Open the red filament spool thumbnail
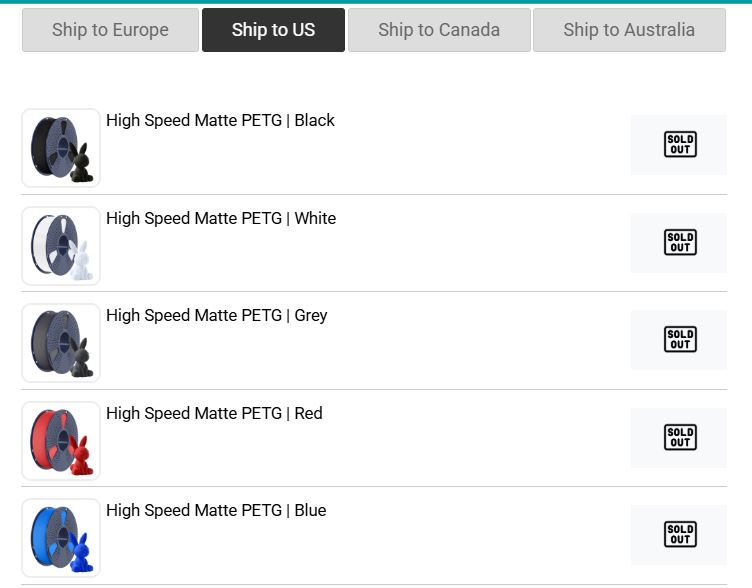The image size is (752, 588). coord(61,441)
